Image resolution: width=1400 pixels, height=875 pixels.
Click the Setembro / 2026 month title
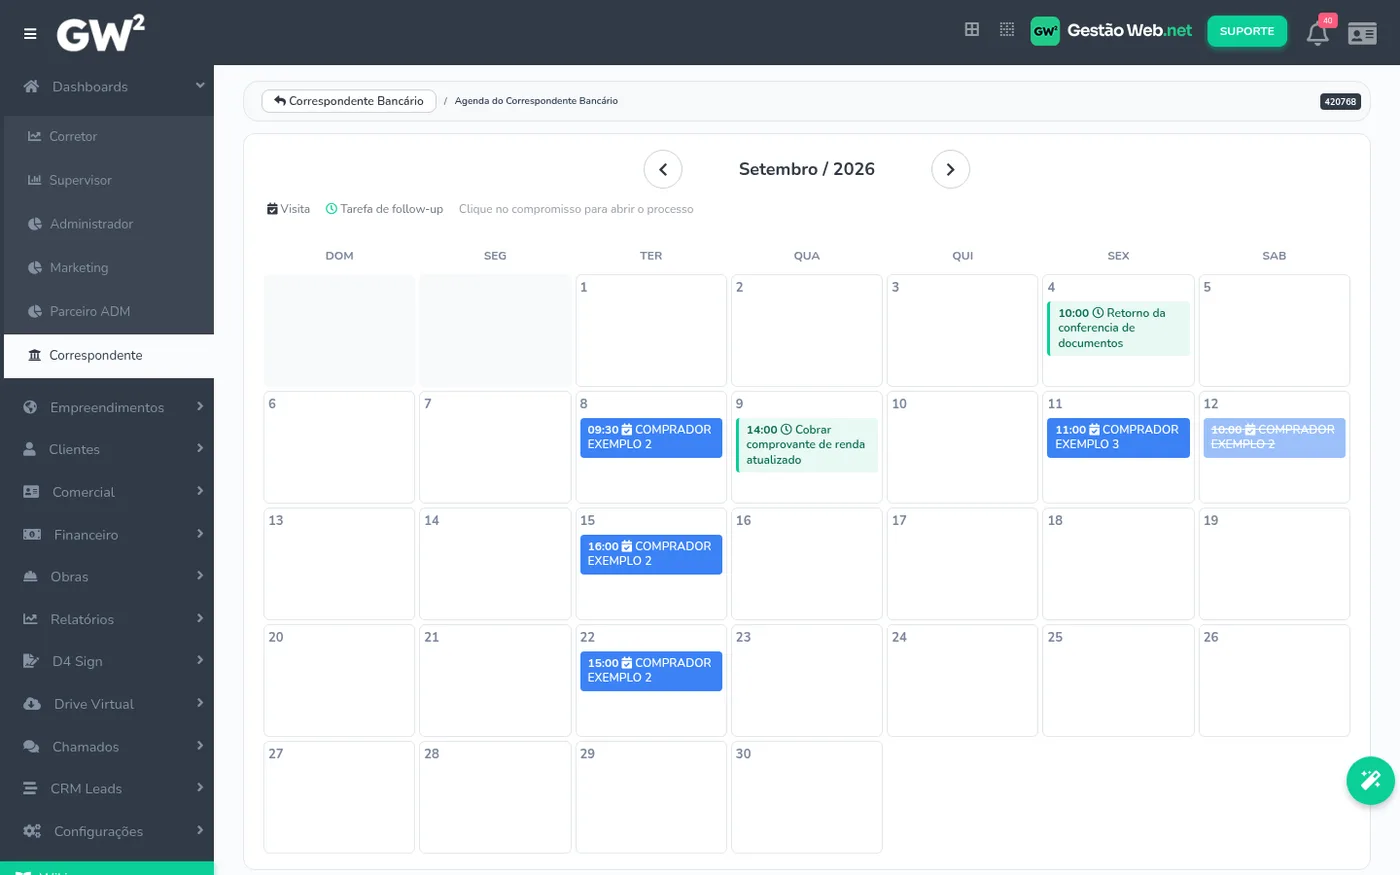(x=807, y=169)
